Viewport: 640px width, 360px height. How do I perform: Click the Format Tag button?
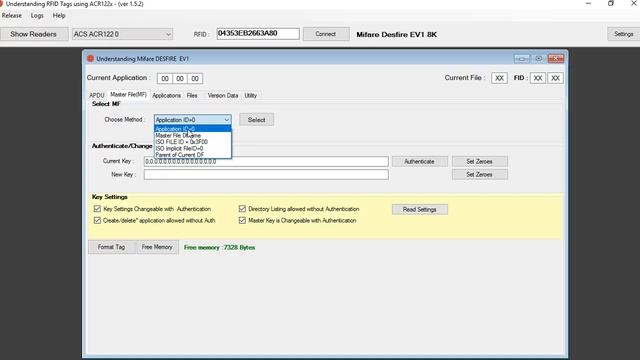[111, 247]
